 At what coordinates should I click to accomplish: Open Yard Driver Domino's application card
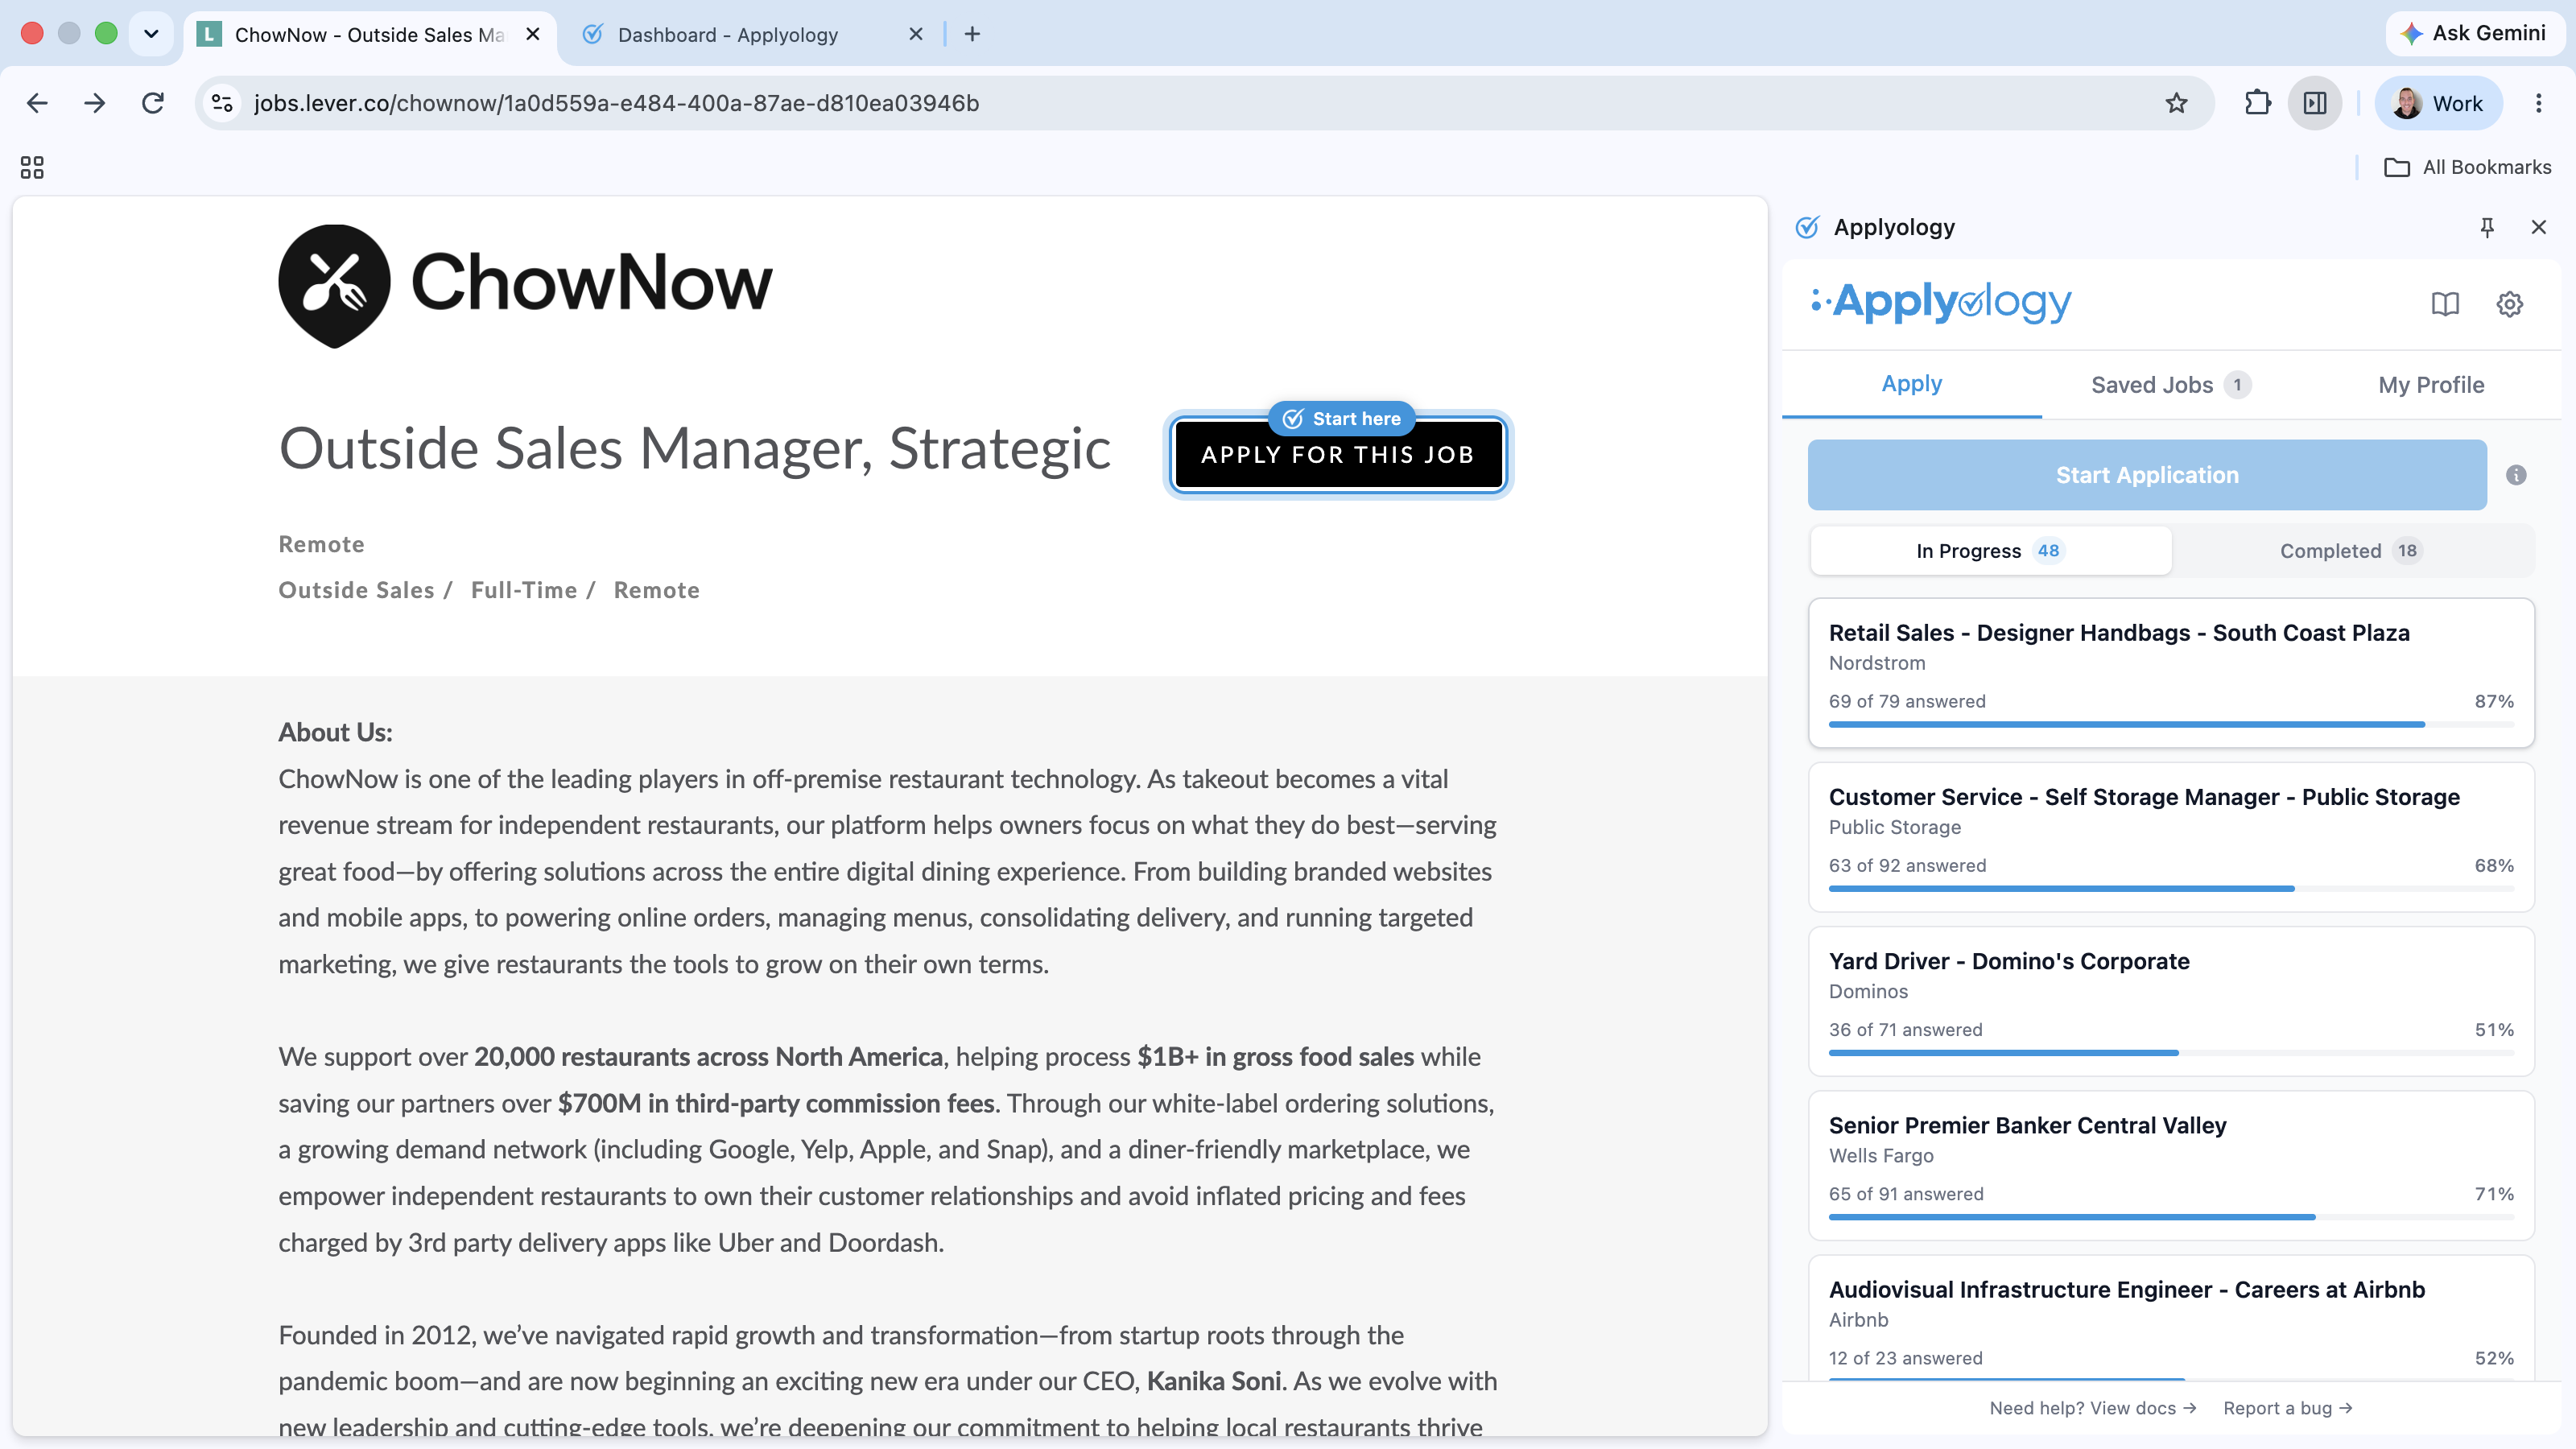point(2171,1001)
